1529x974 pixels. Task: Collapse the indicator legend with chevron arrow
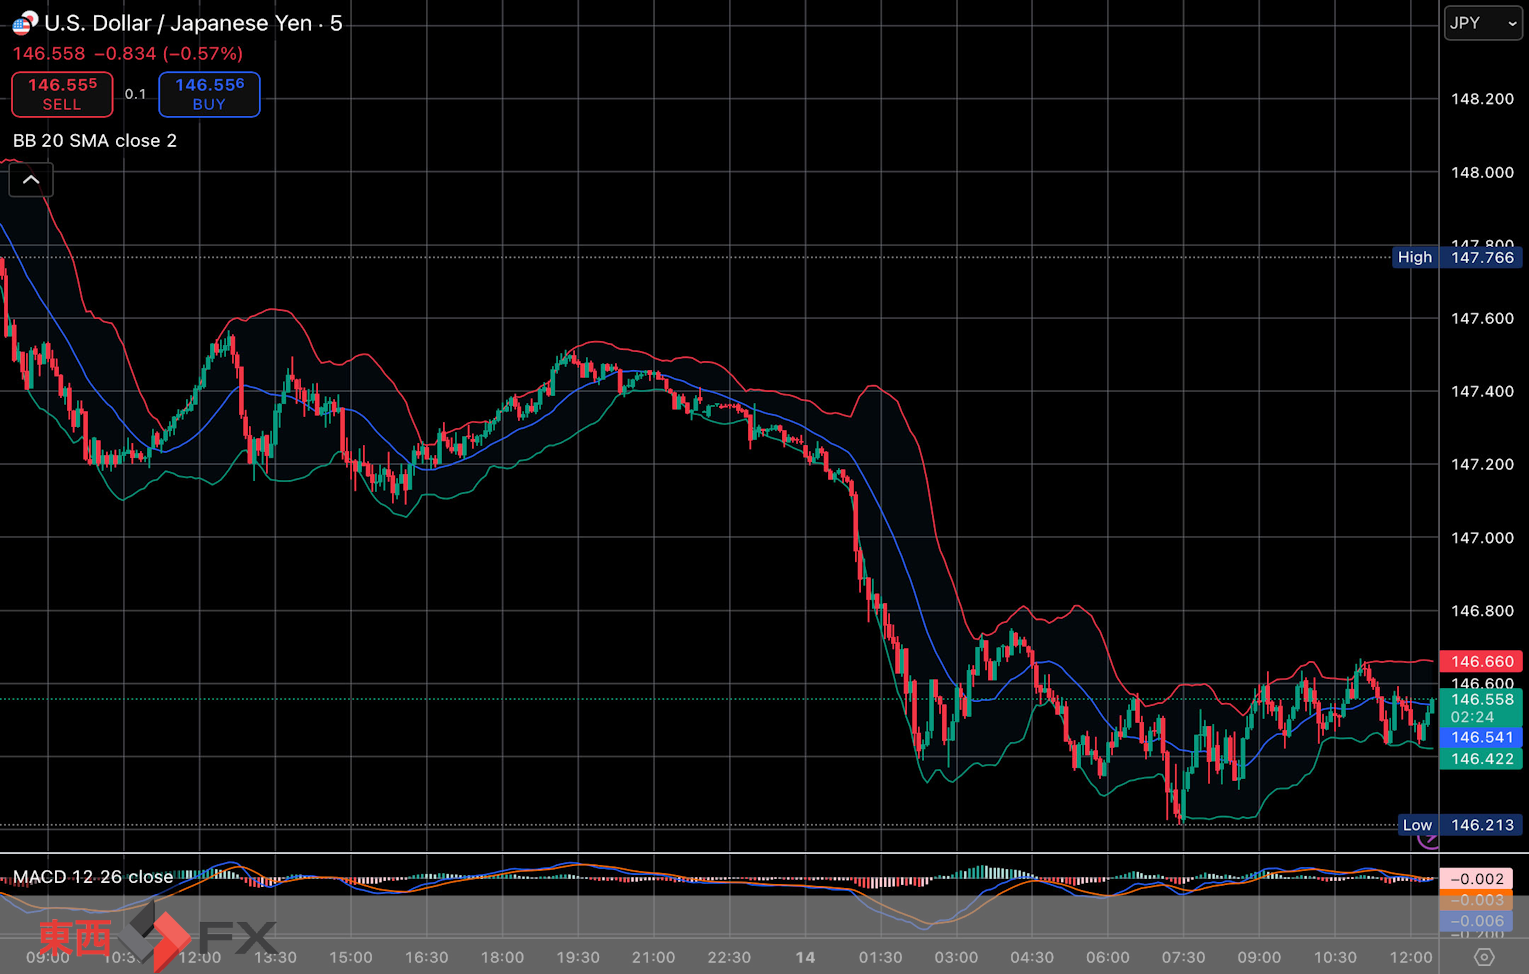click(31, 180)
